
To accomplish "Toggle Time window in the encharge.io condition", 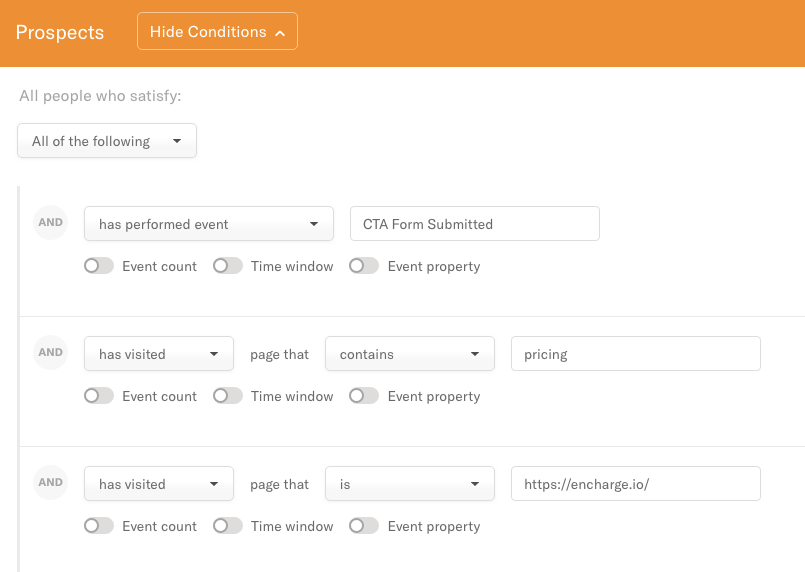I will pos(228,526).
